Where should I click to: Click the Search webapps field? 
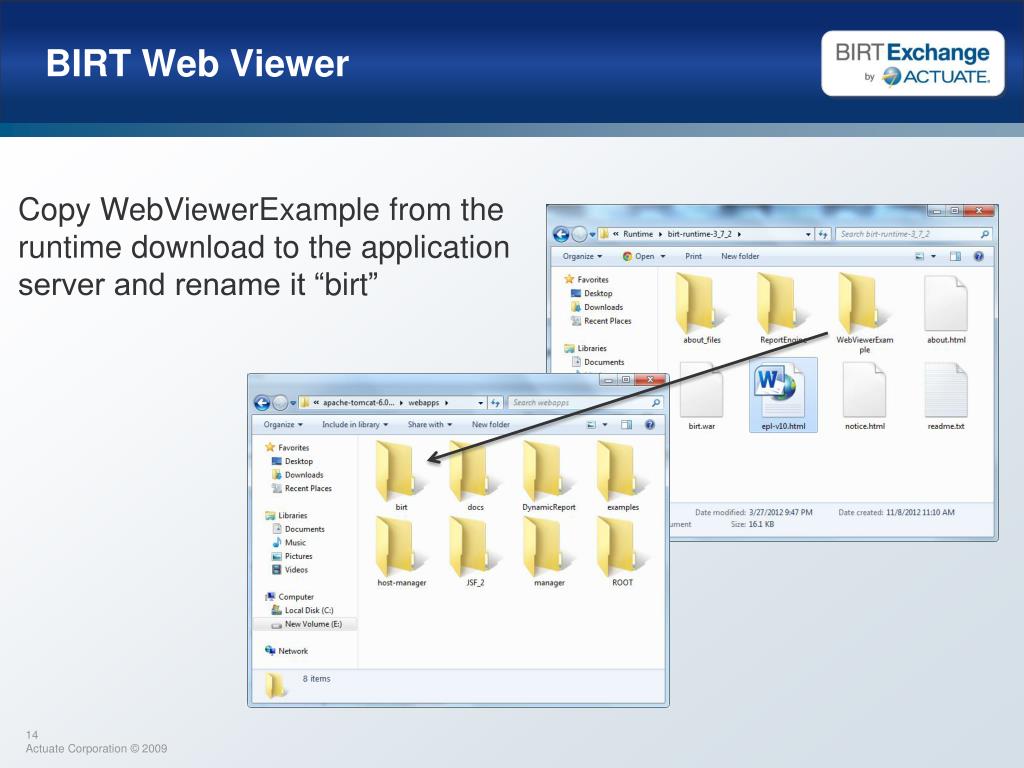pos(586,403)
